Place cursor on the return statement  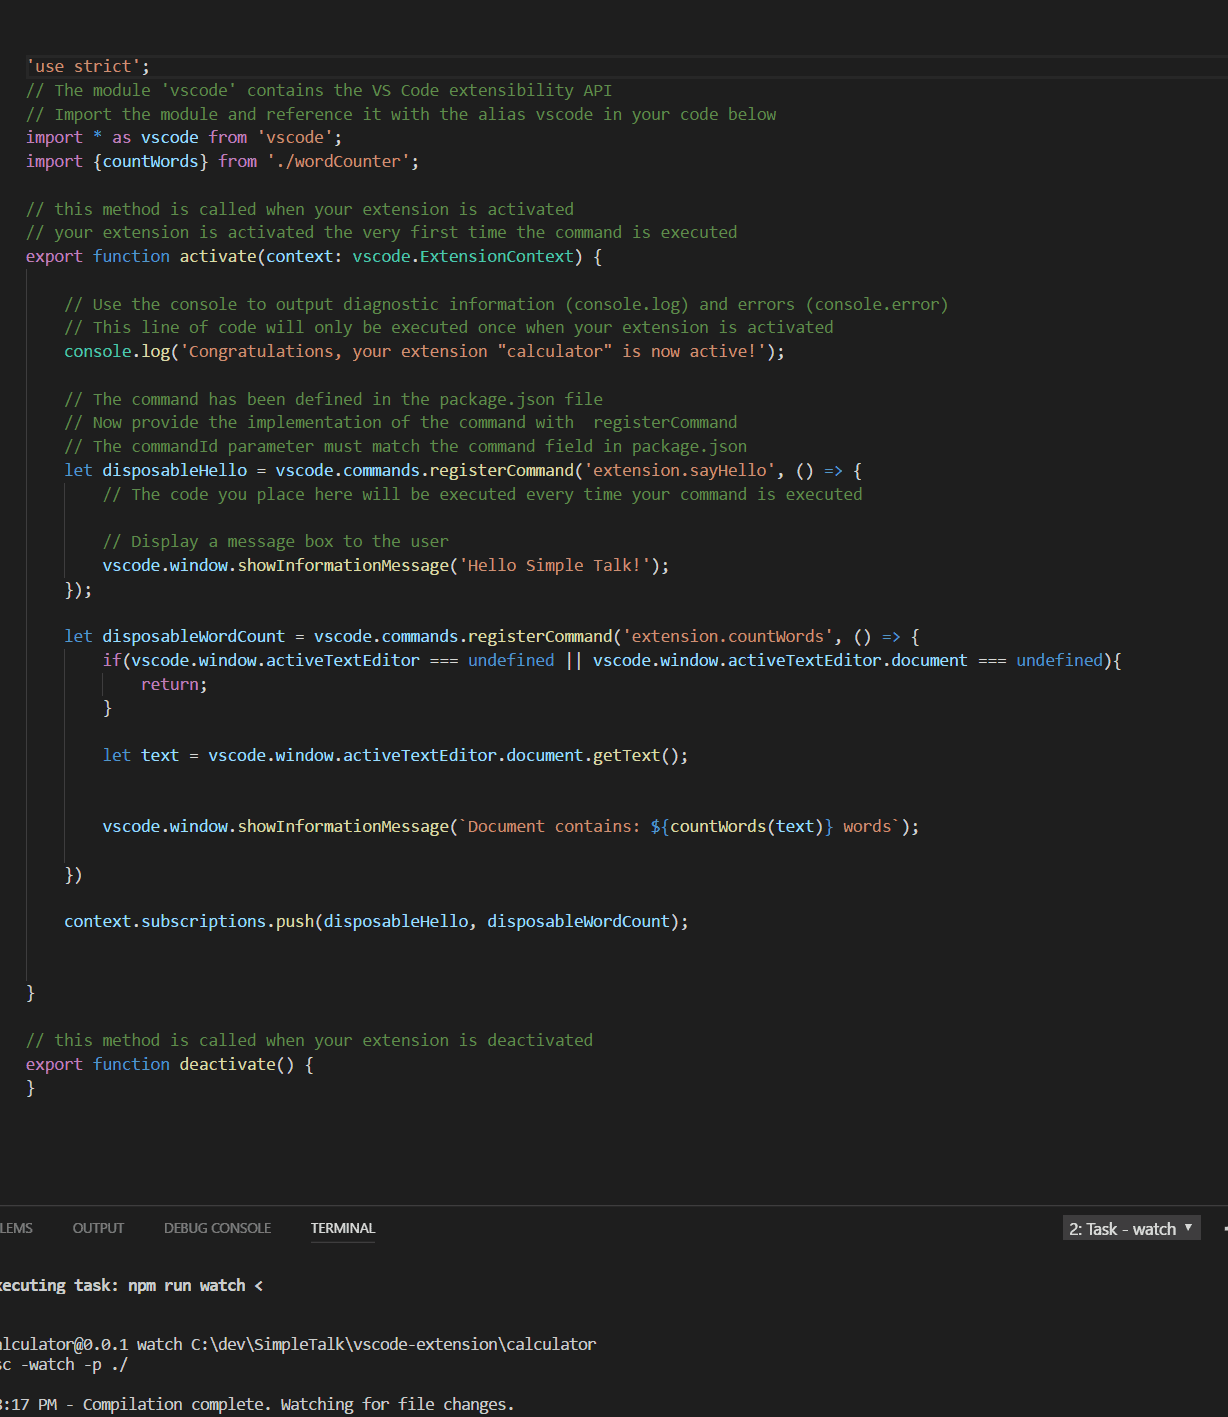pyautogui.click(x=172, y=685)
